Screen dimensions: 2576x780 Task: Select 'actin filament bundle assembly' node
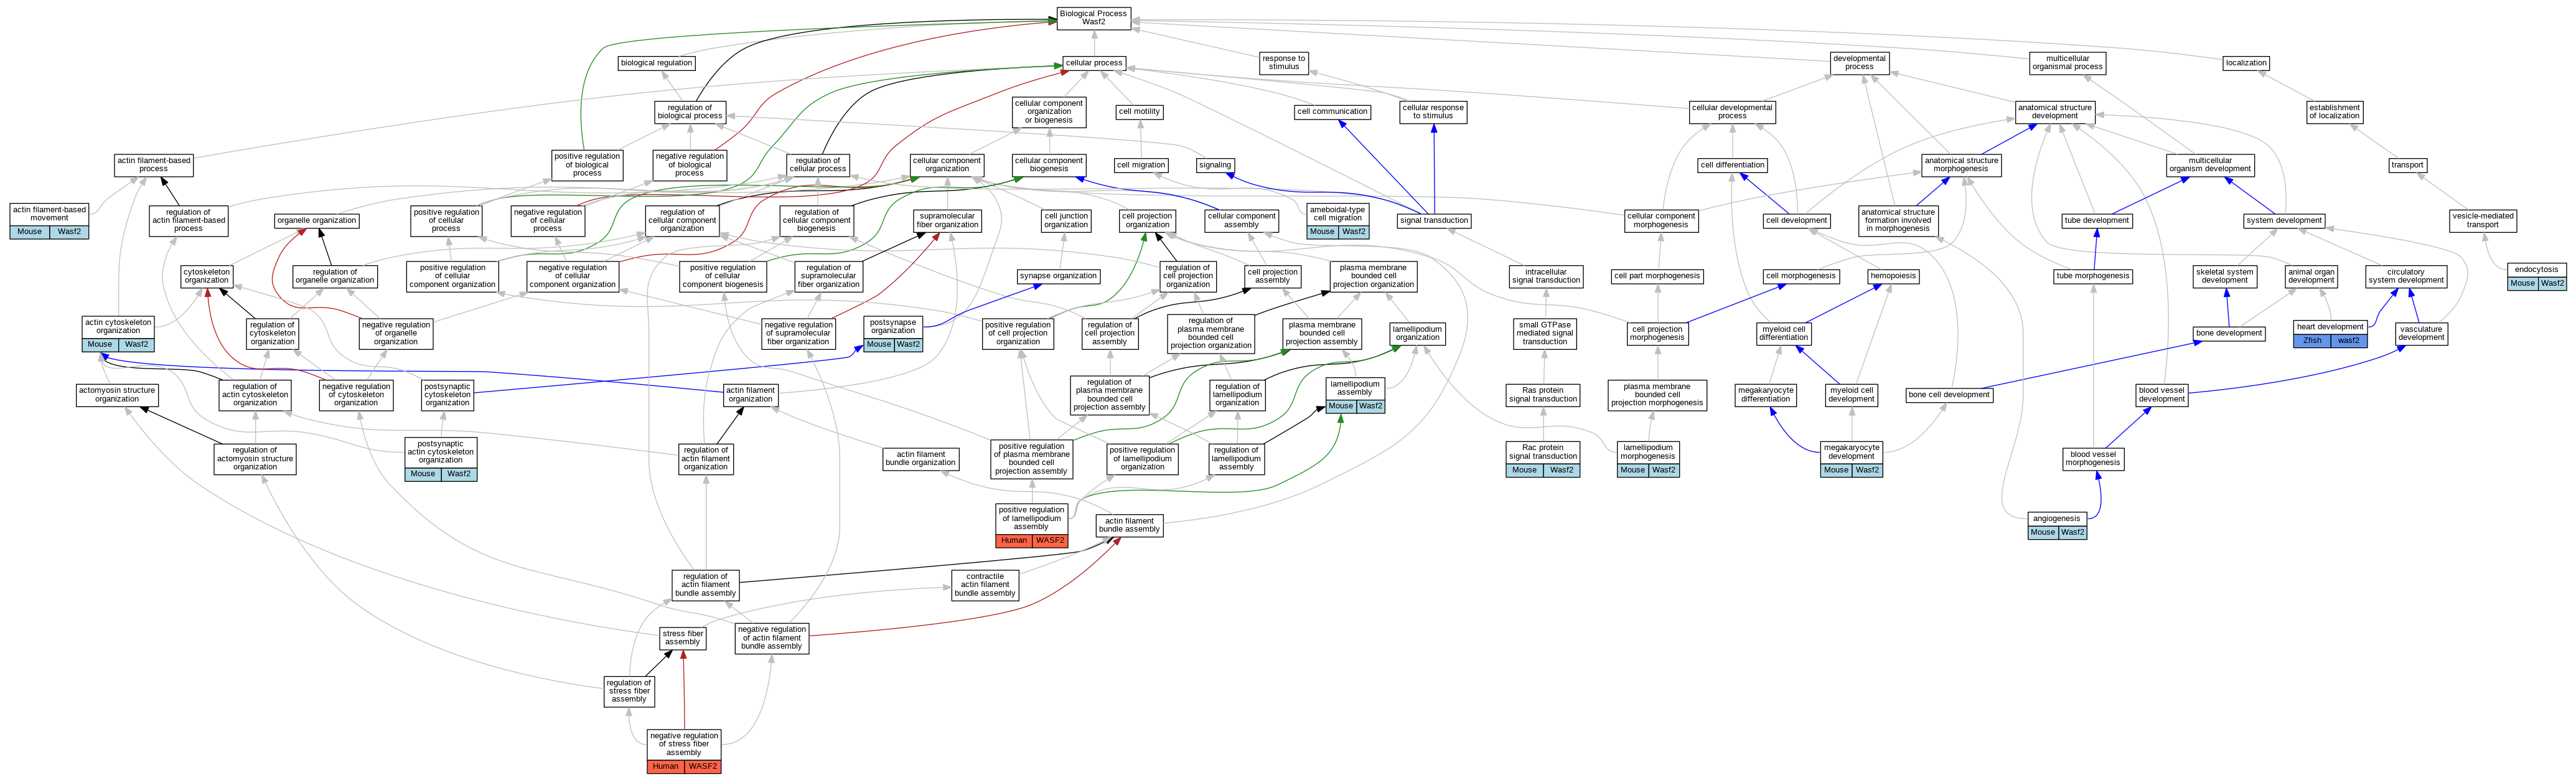click(x=1129, y=525)
